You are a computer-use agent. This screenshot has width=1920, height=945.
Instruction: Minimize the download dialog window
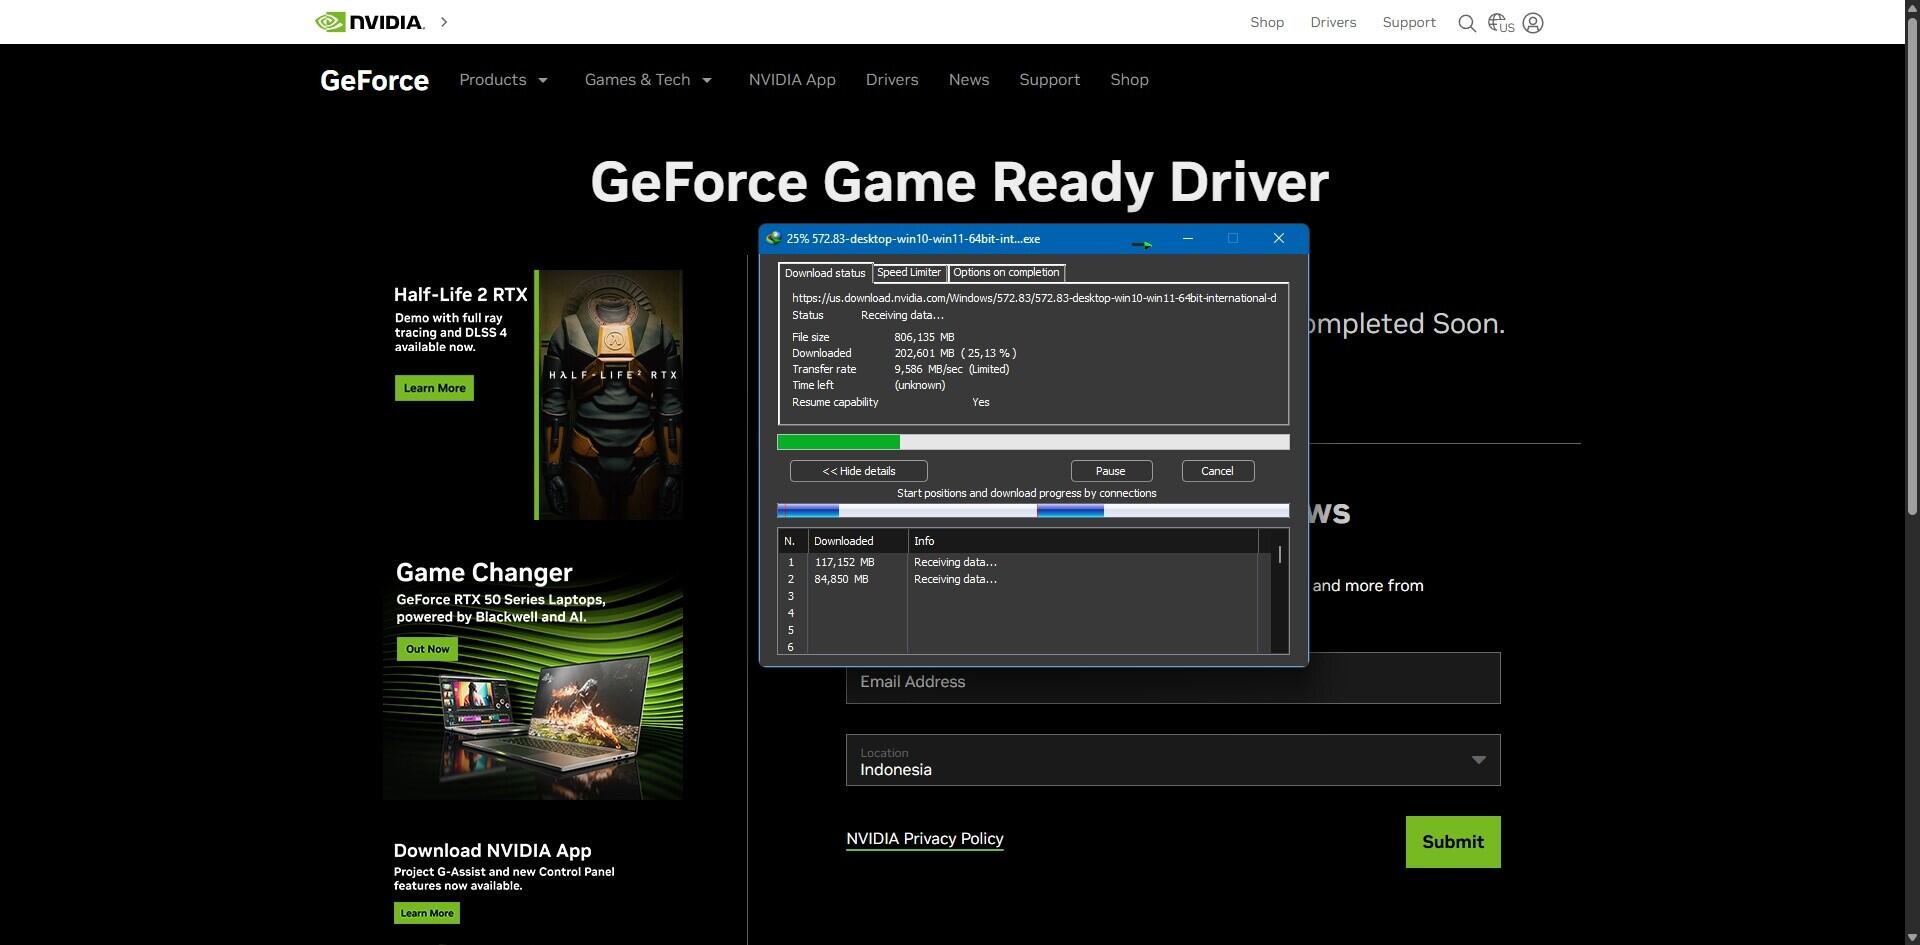1187,239
